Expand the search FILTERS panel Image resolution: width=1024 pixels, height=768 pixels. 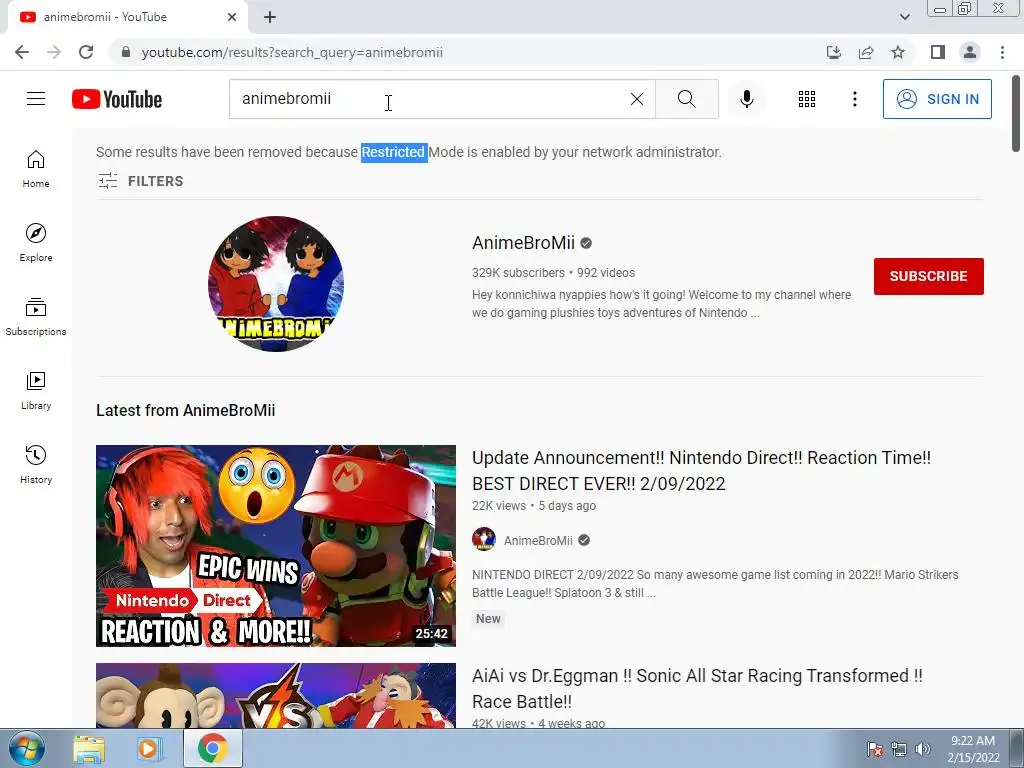pos(140,181)
